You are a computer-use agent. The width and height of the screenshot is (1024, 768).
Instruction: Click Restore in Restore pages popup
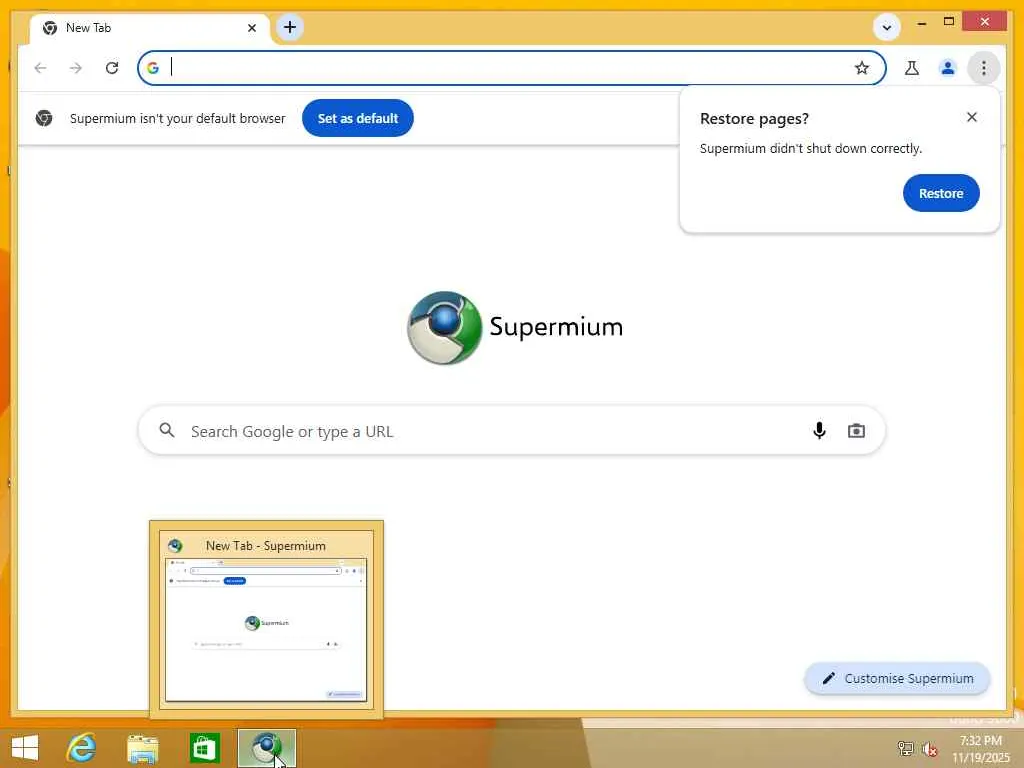[x=941, y=193]
